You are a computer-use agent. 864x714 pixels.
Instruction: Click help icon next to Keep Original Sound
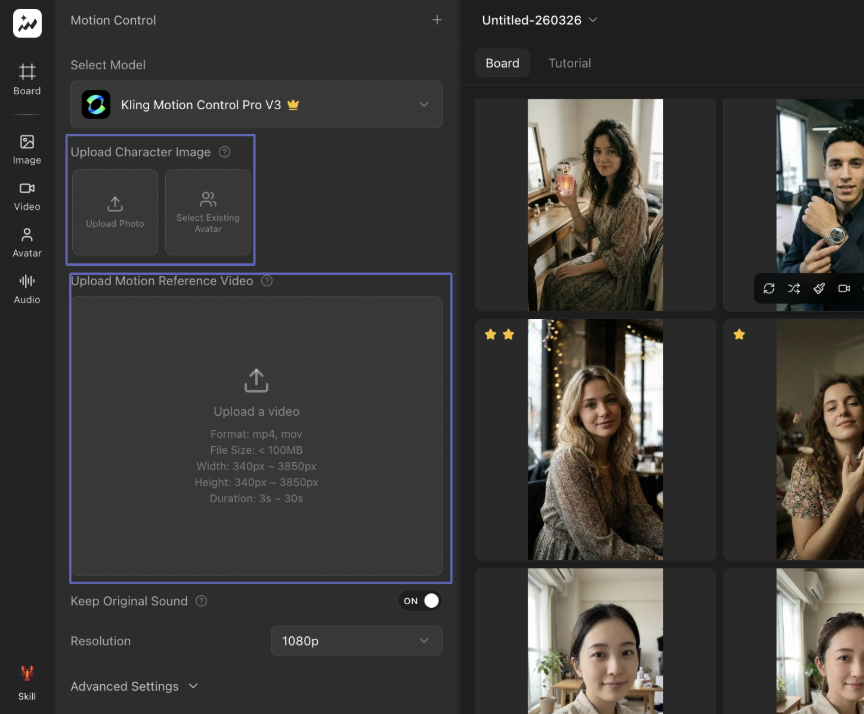202,601
